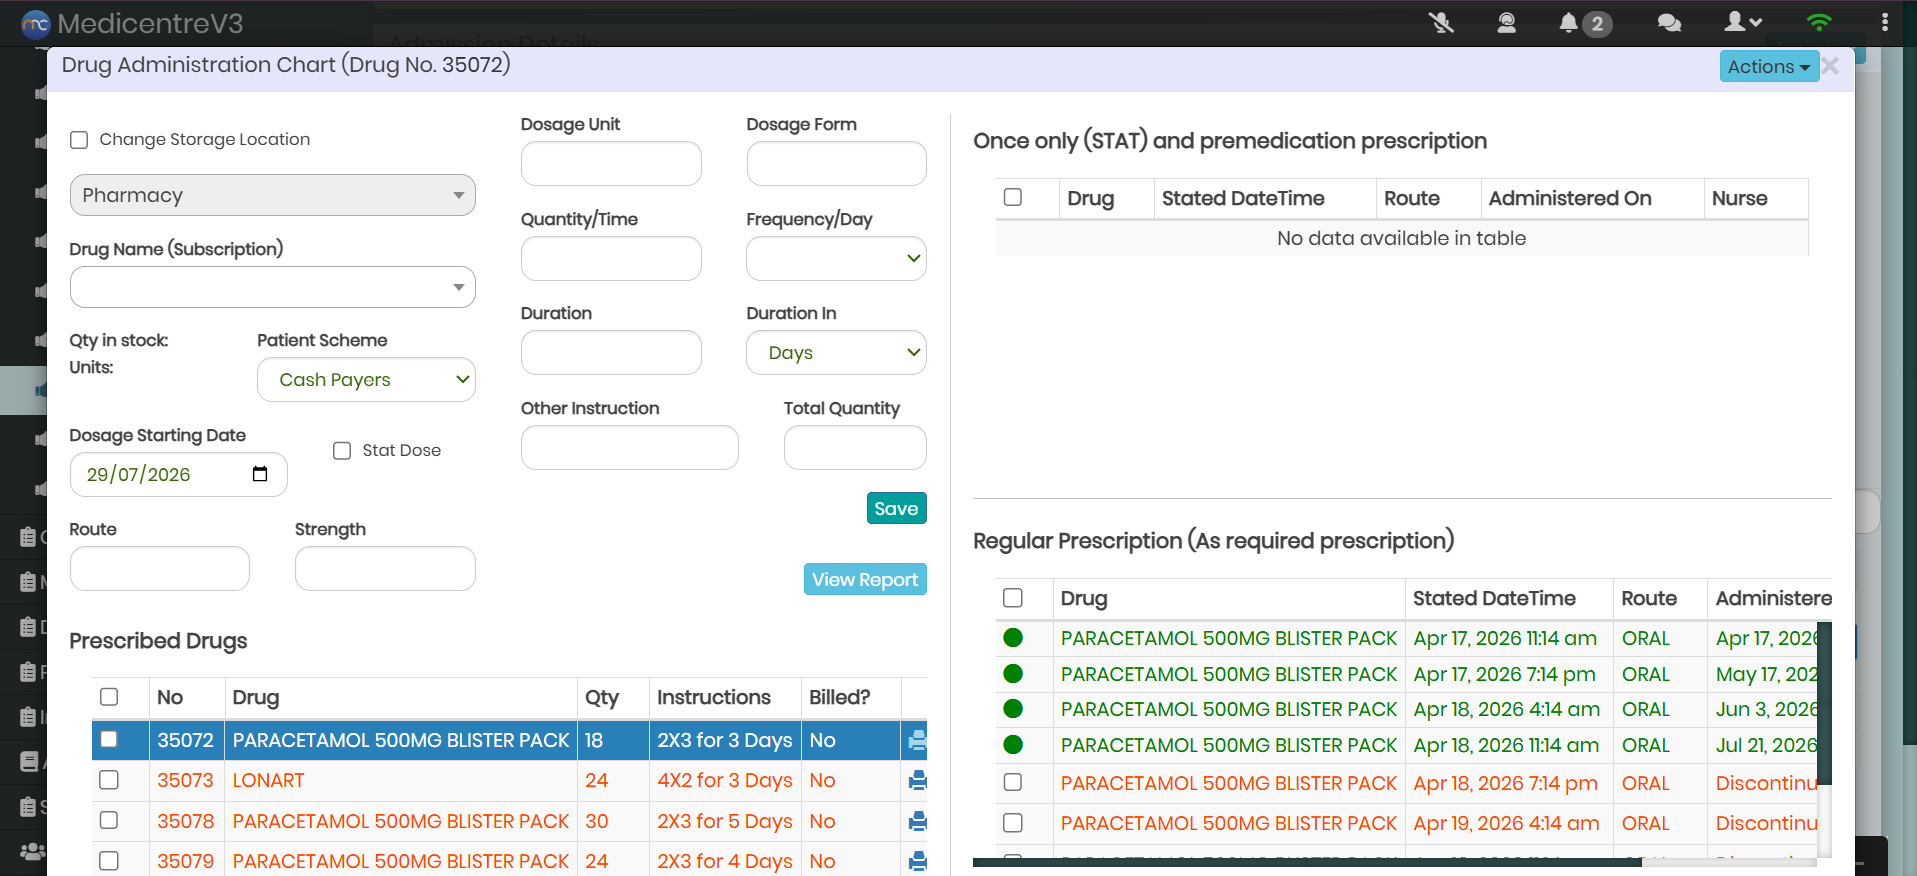This screenshot has height=876, width=1917.
Task: Open the vertical three-dot menu
Action: click(x=1884, y=22)
